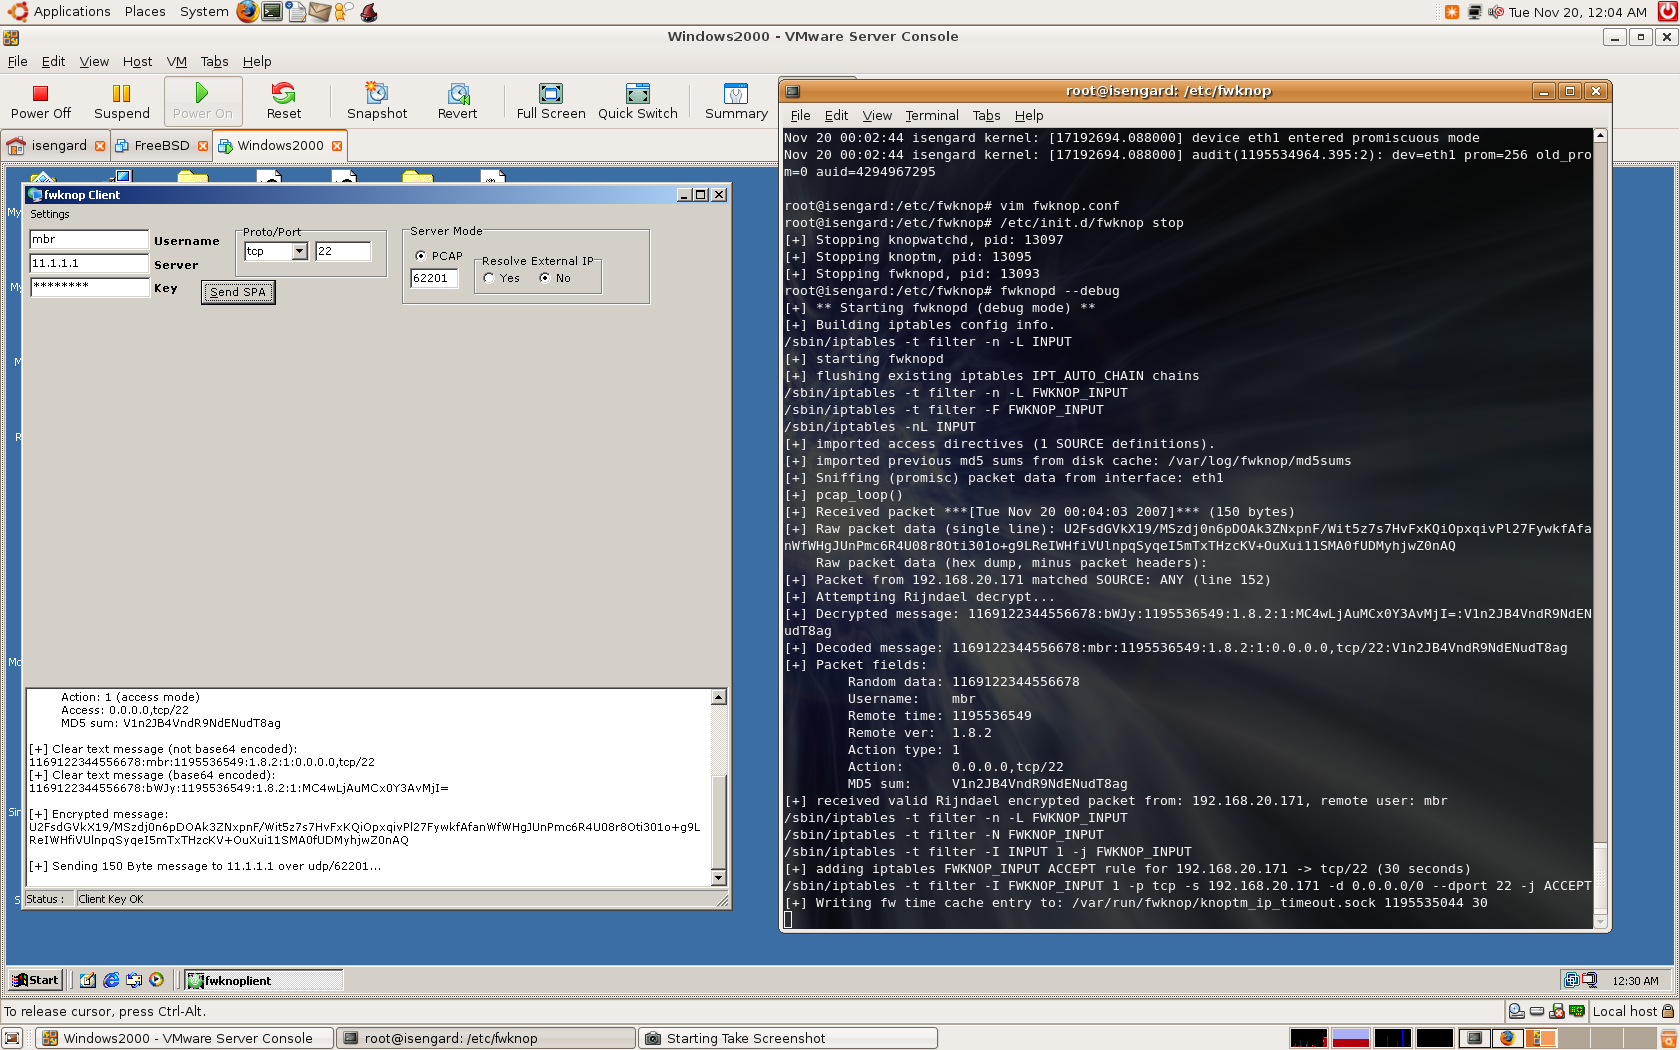Open the VMware File menu
The height and width of the screenshot is (1050, 1680).
tap(18, 62)
